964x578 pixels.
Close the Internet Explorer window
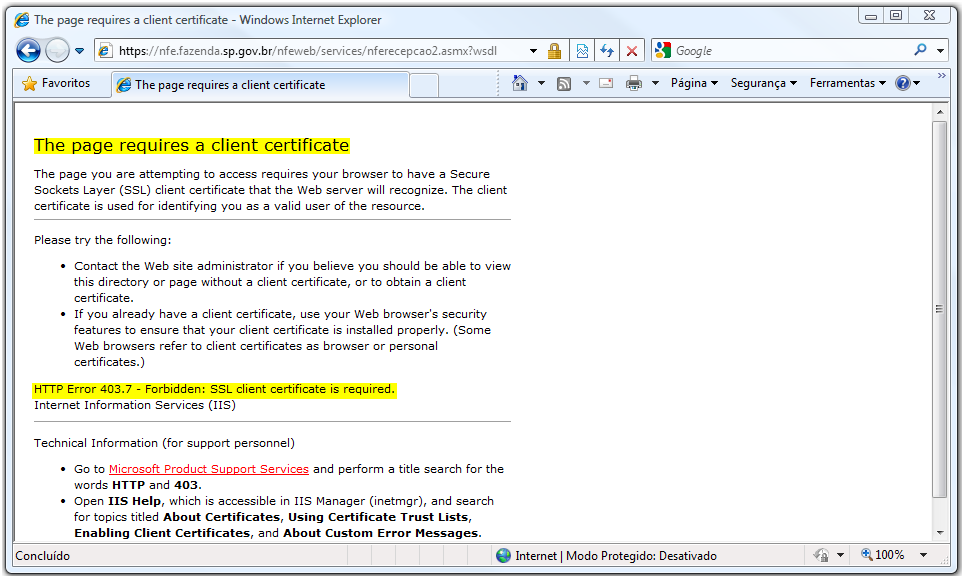point(930,15)
